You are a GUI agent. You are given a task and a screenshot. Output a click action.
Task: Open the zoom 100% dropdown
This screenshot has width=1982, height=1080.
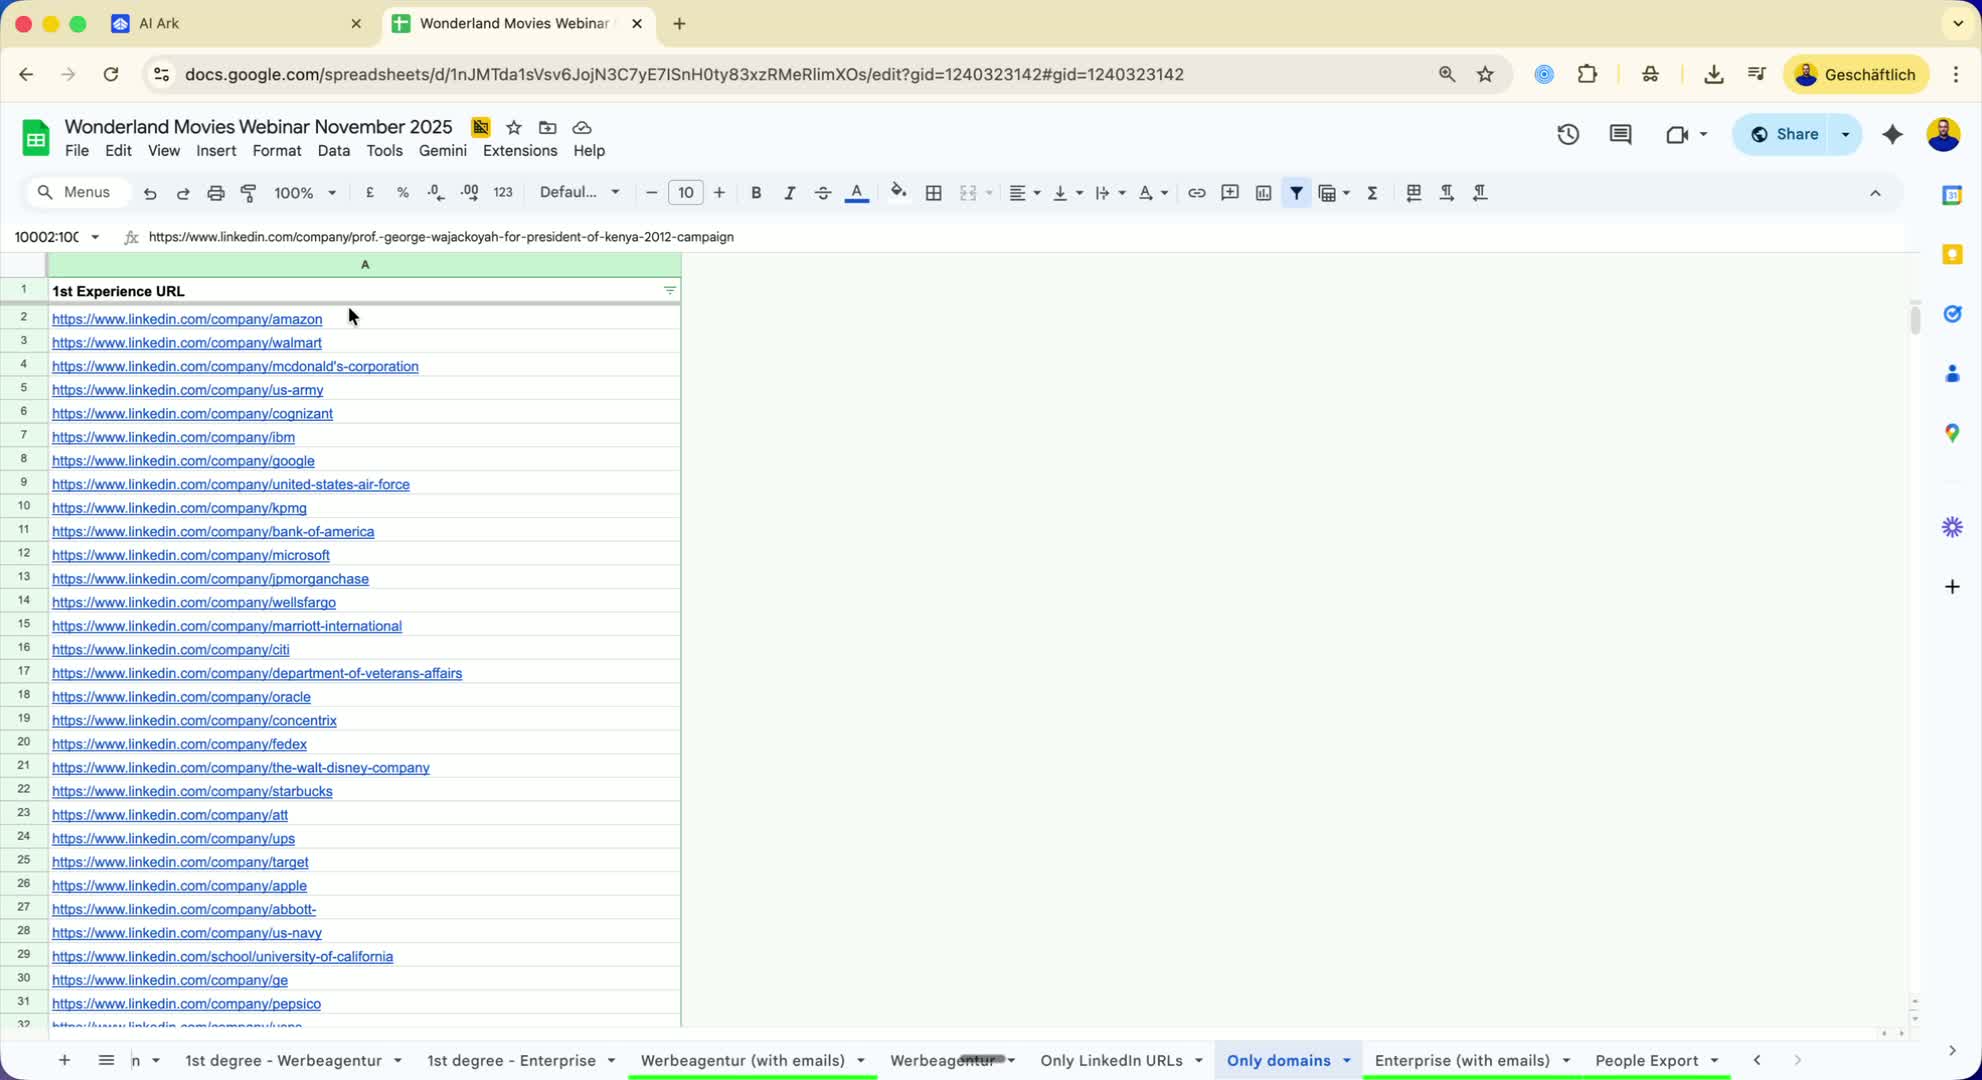[305, 193]
